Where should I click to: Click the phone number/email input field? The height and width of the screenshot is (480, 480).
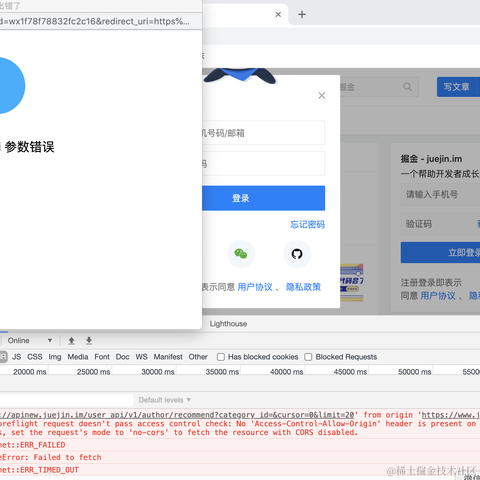[263, 133]
